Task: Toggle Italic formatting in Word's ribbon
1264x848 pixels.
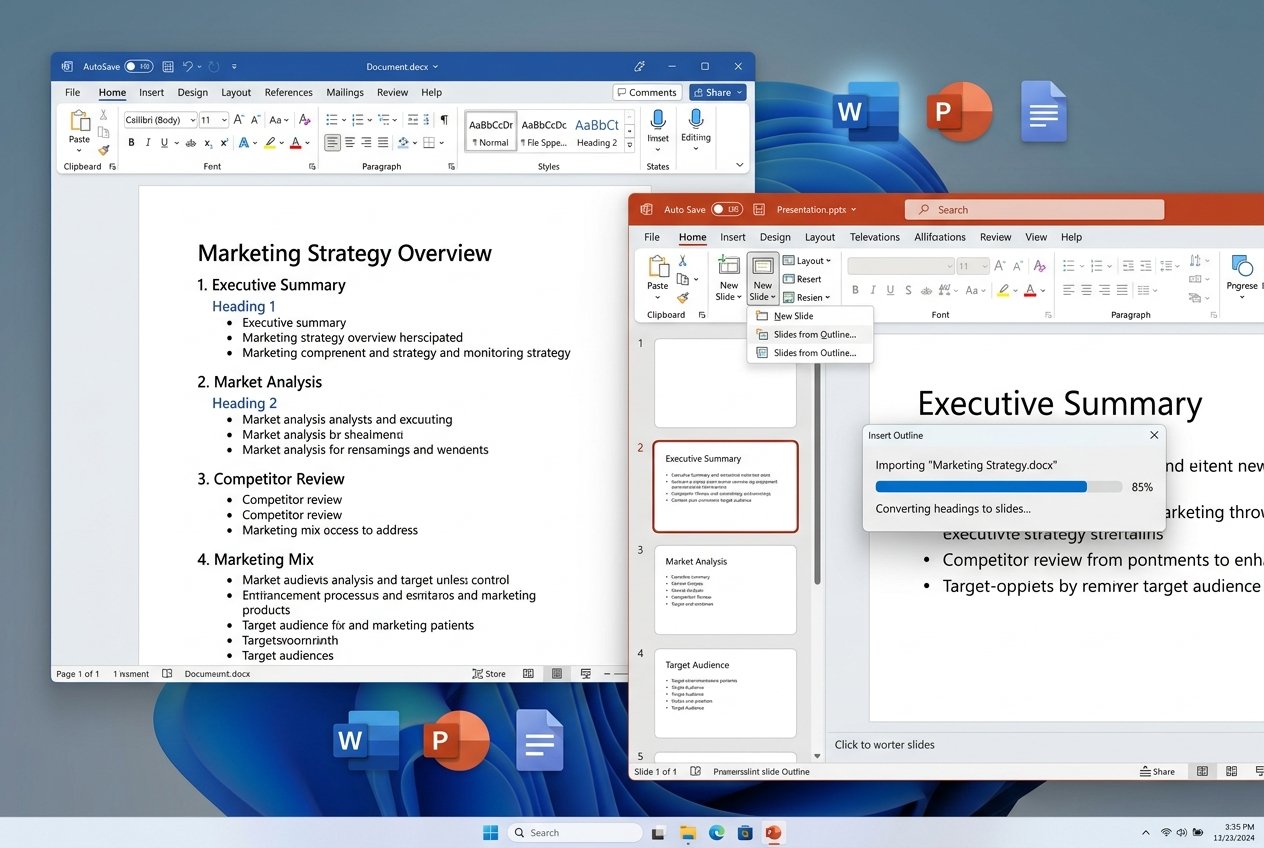Action: pyautogui.click(x=148, y=143)
